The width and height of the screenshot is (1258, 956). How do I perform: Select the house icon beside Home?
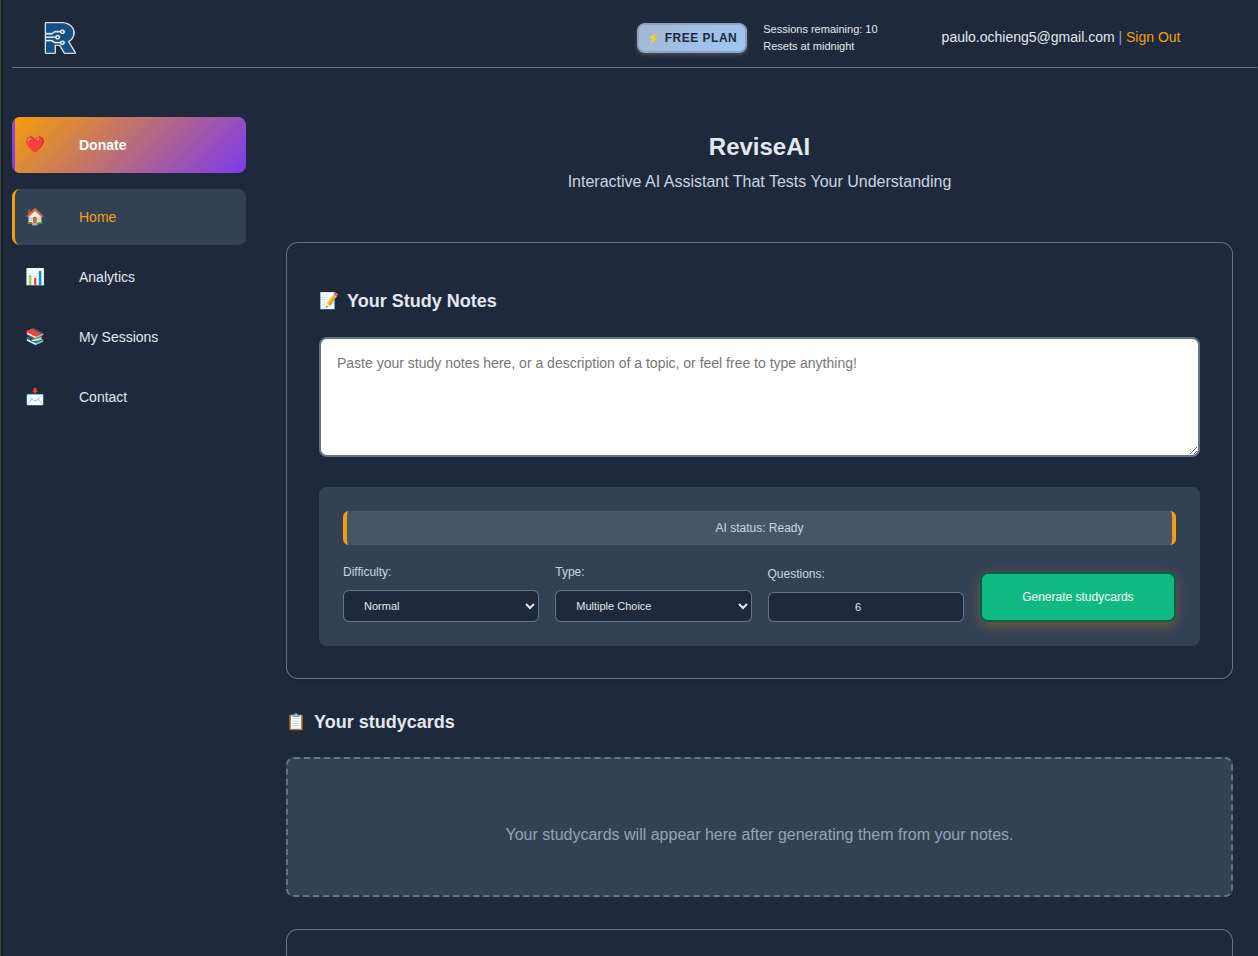[x=35, y=216]
